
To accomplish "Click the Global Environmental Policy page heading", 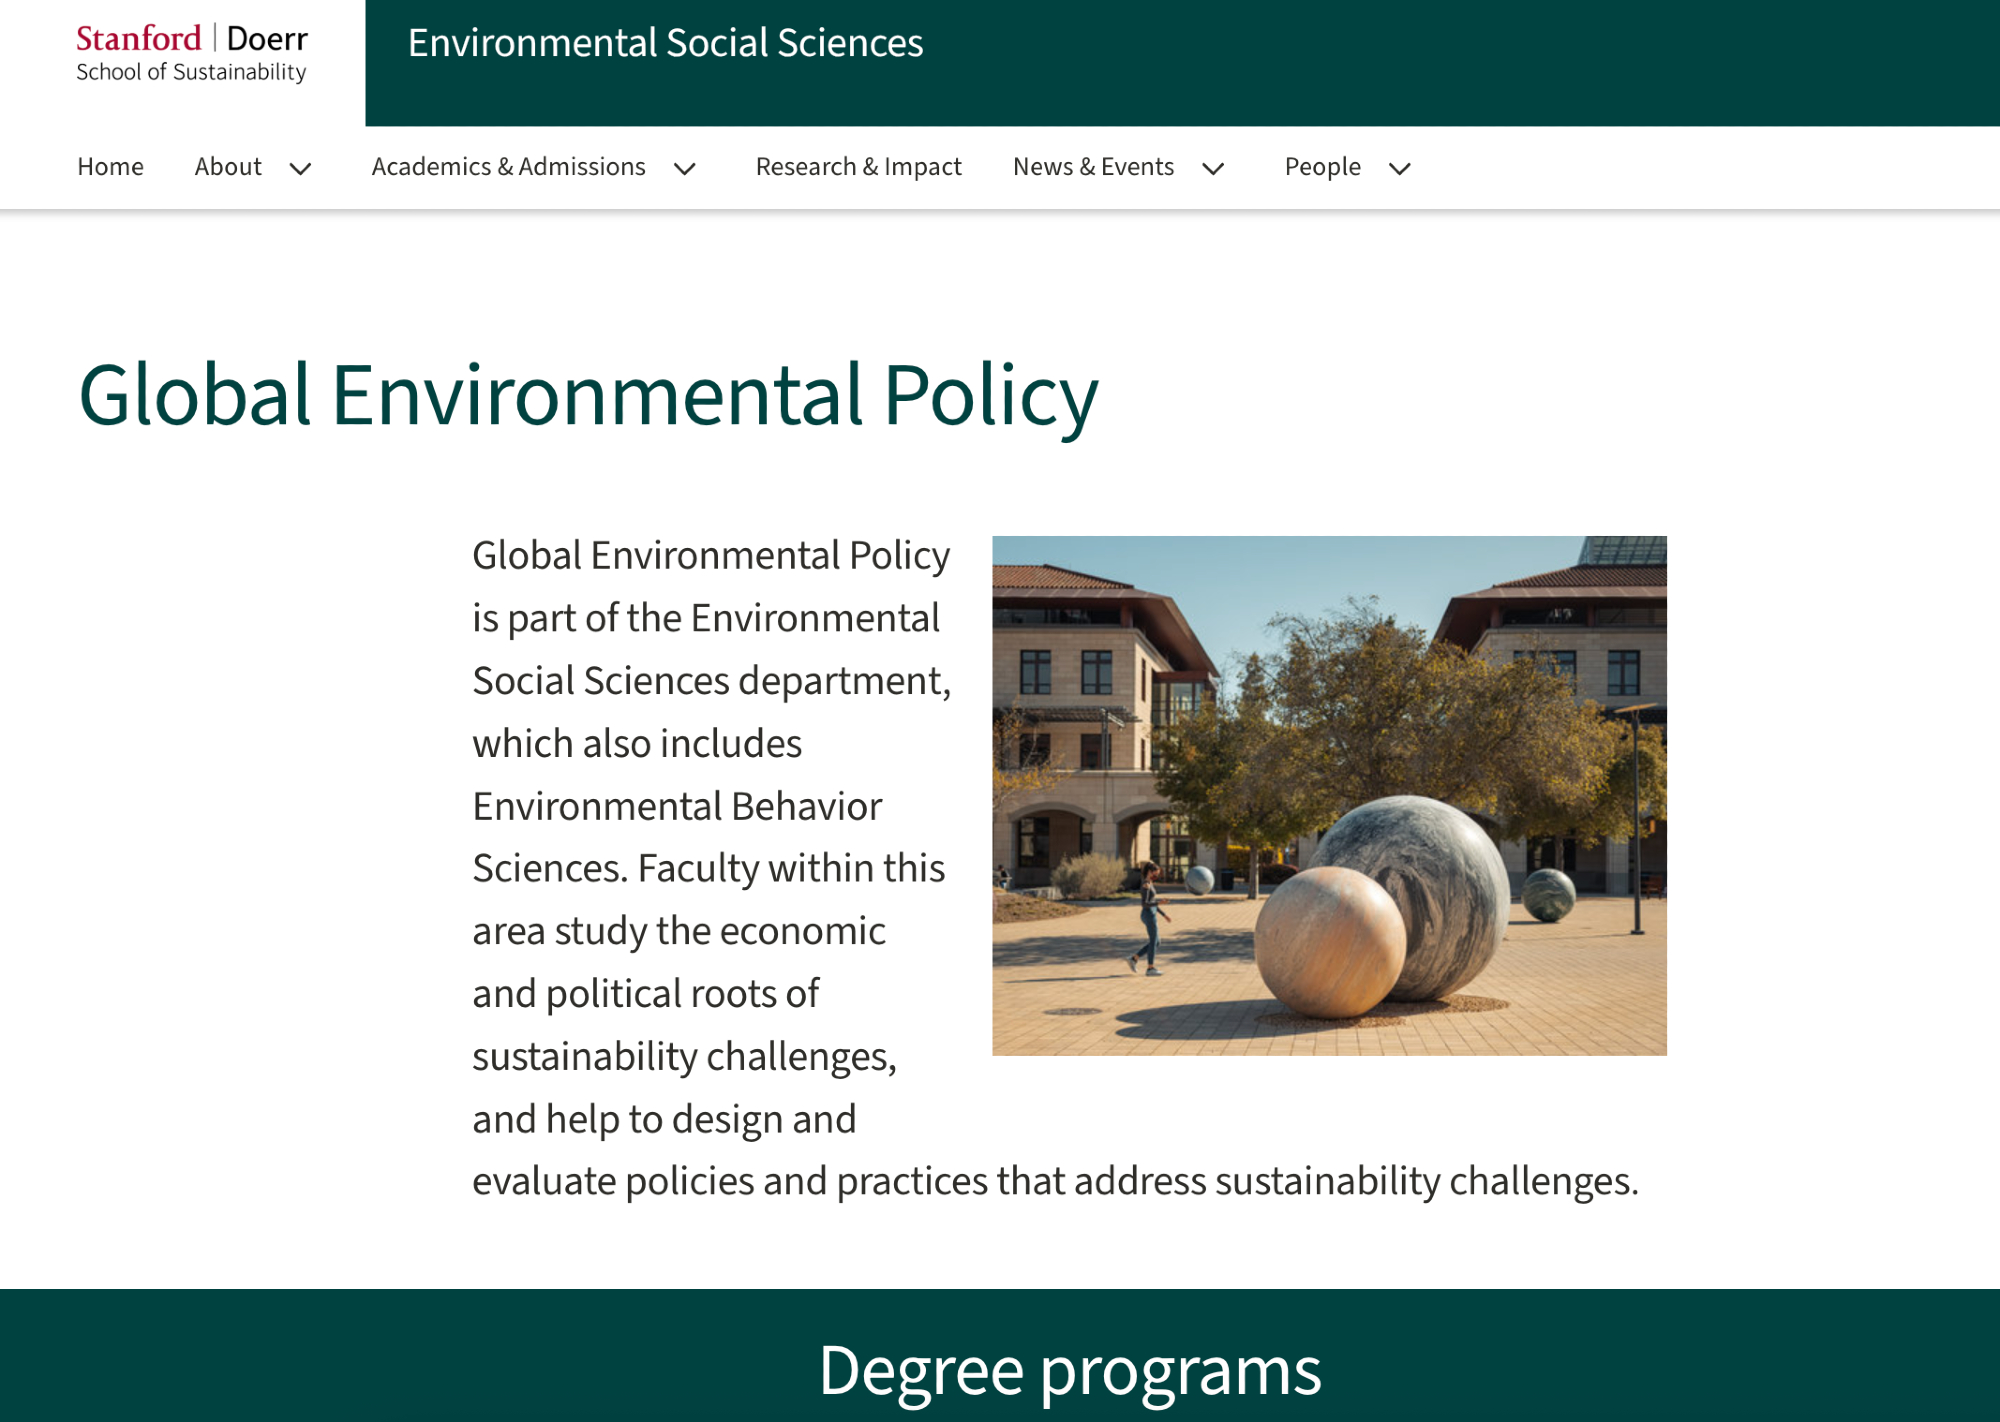I will (x=588, y=396).
